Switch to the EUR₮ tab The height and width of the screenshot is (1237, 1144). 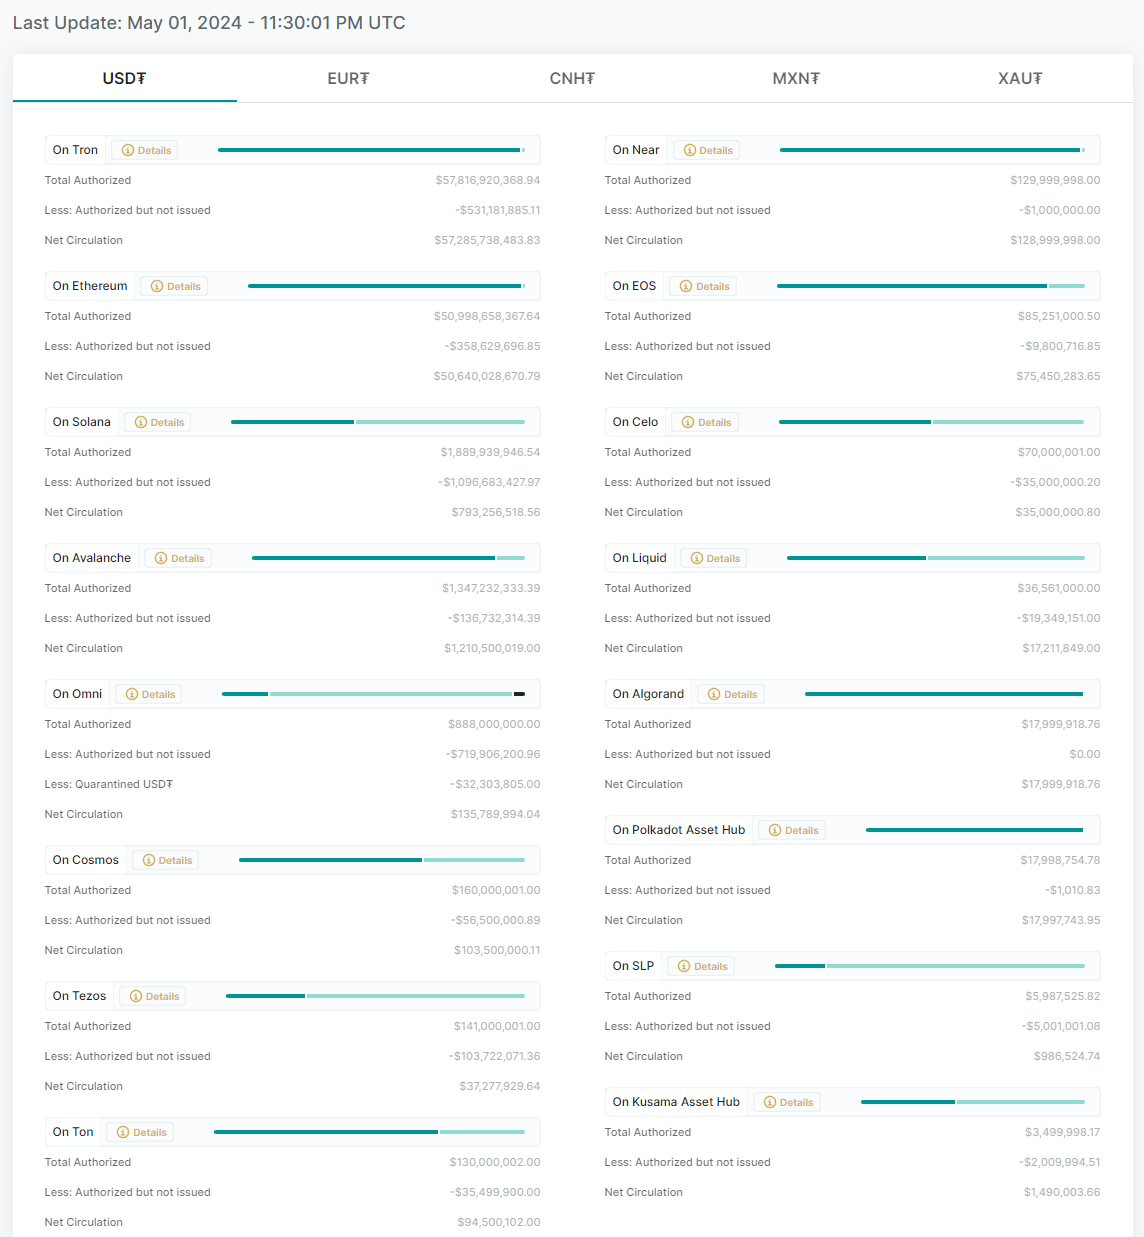tap(348, 79)
